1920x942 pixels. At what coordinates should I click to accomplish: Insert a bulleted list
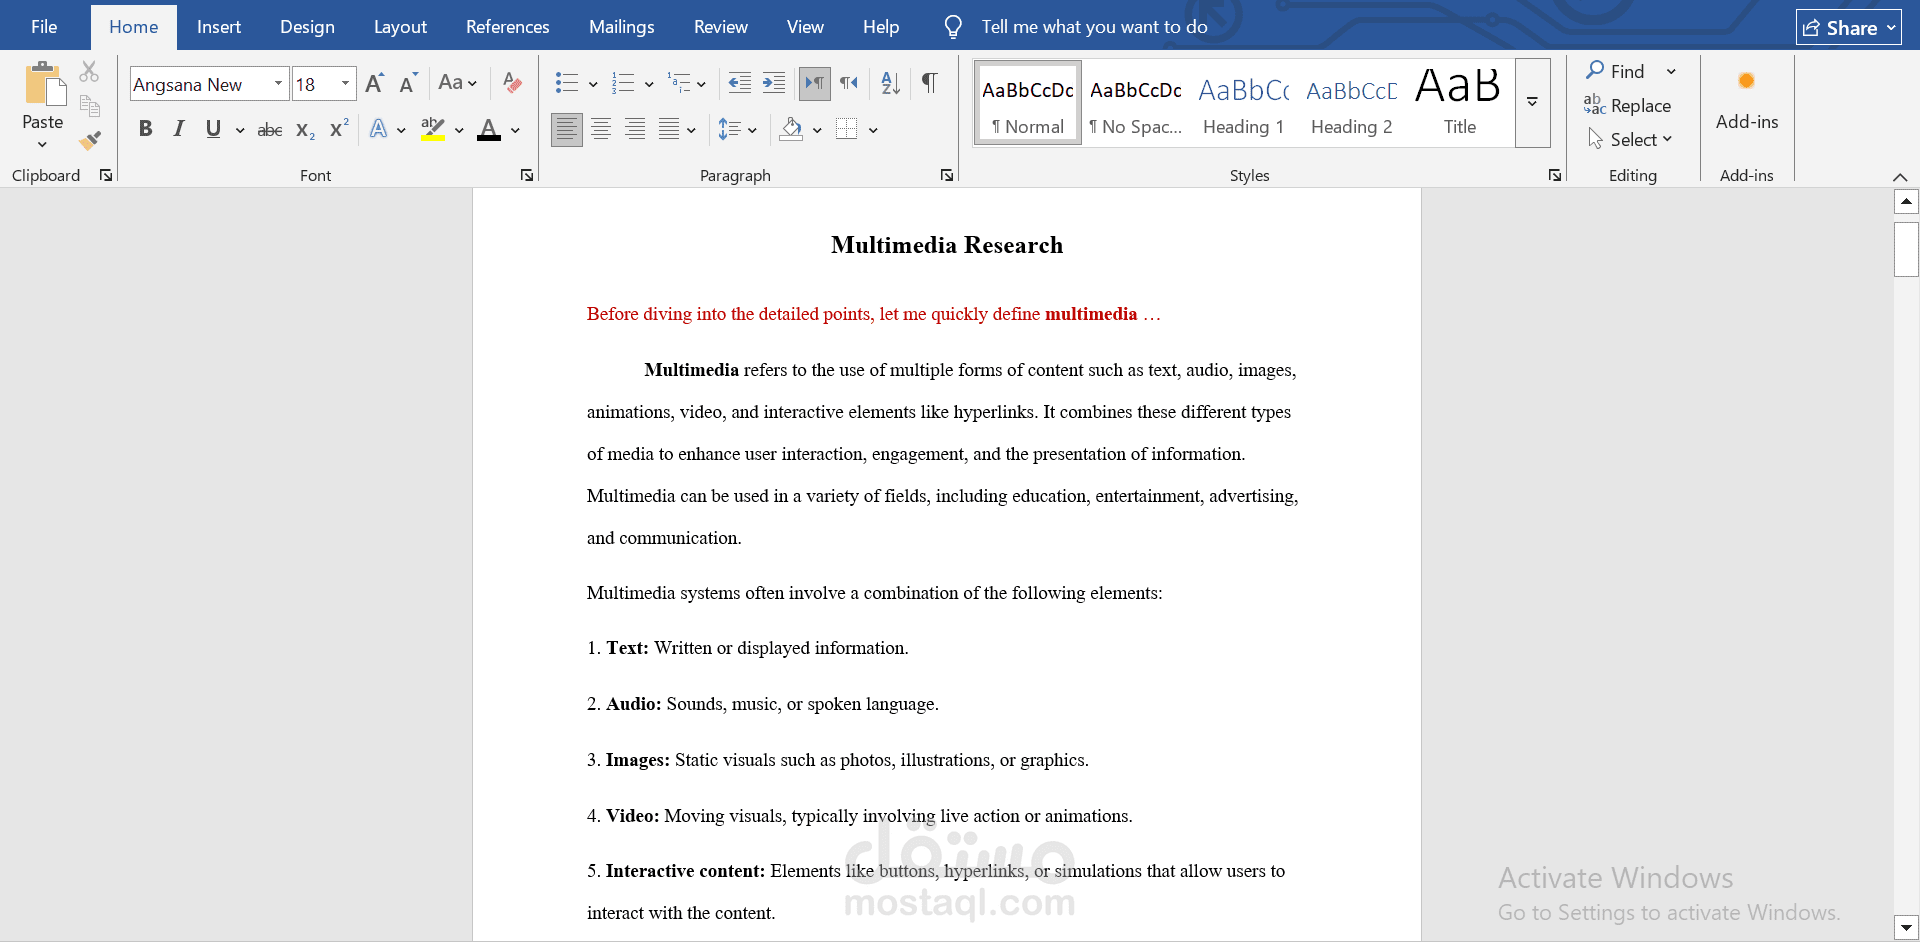pyautogui.click(x=567, y=83)
